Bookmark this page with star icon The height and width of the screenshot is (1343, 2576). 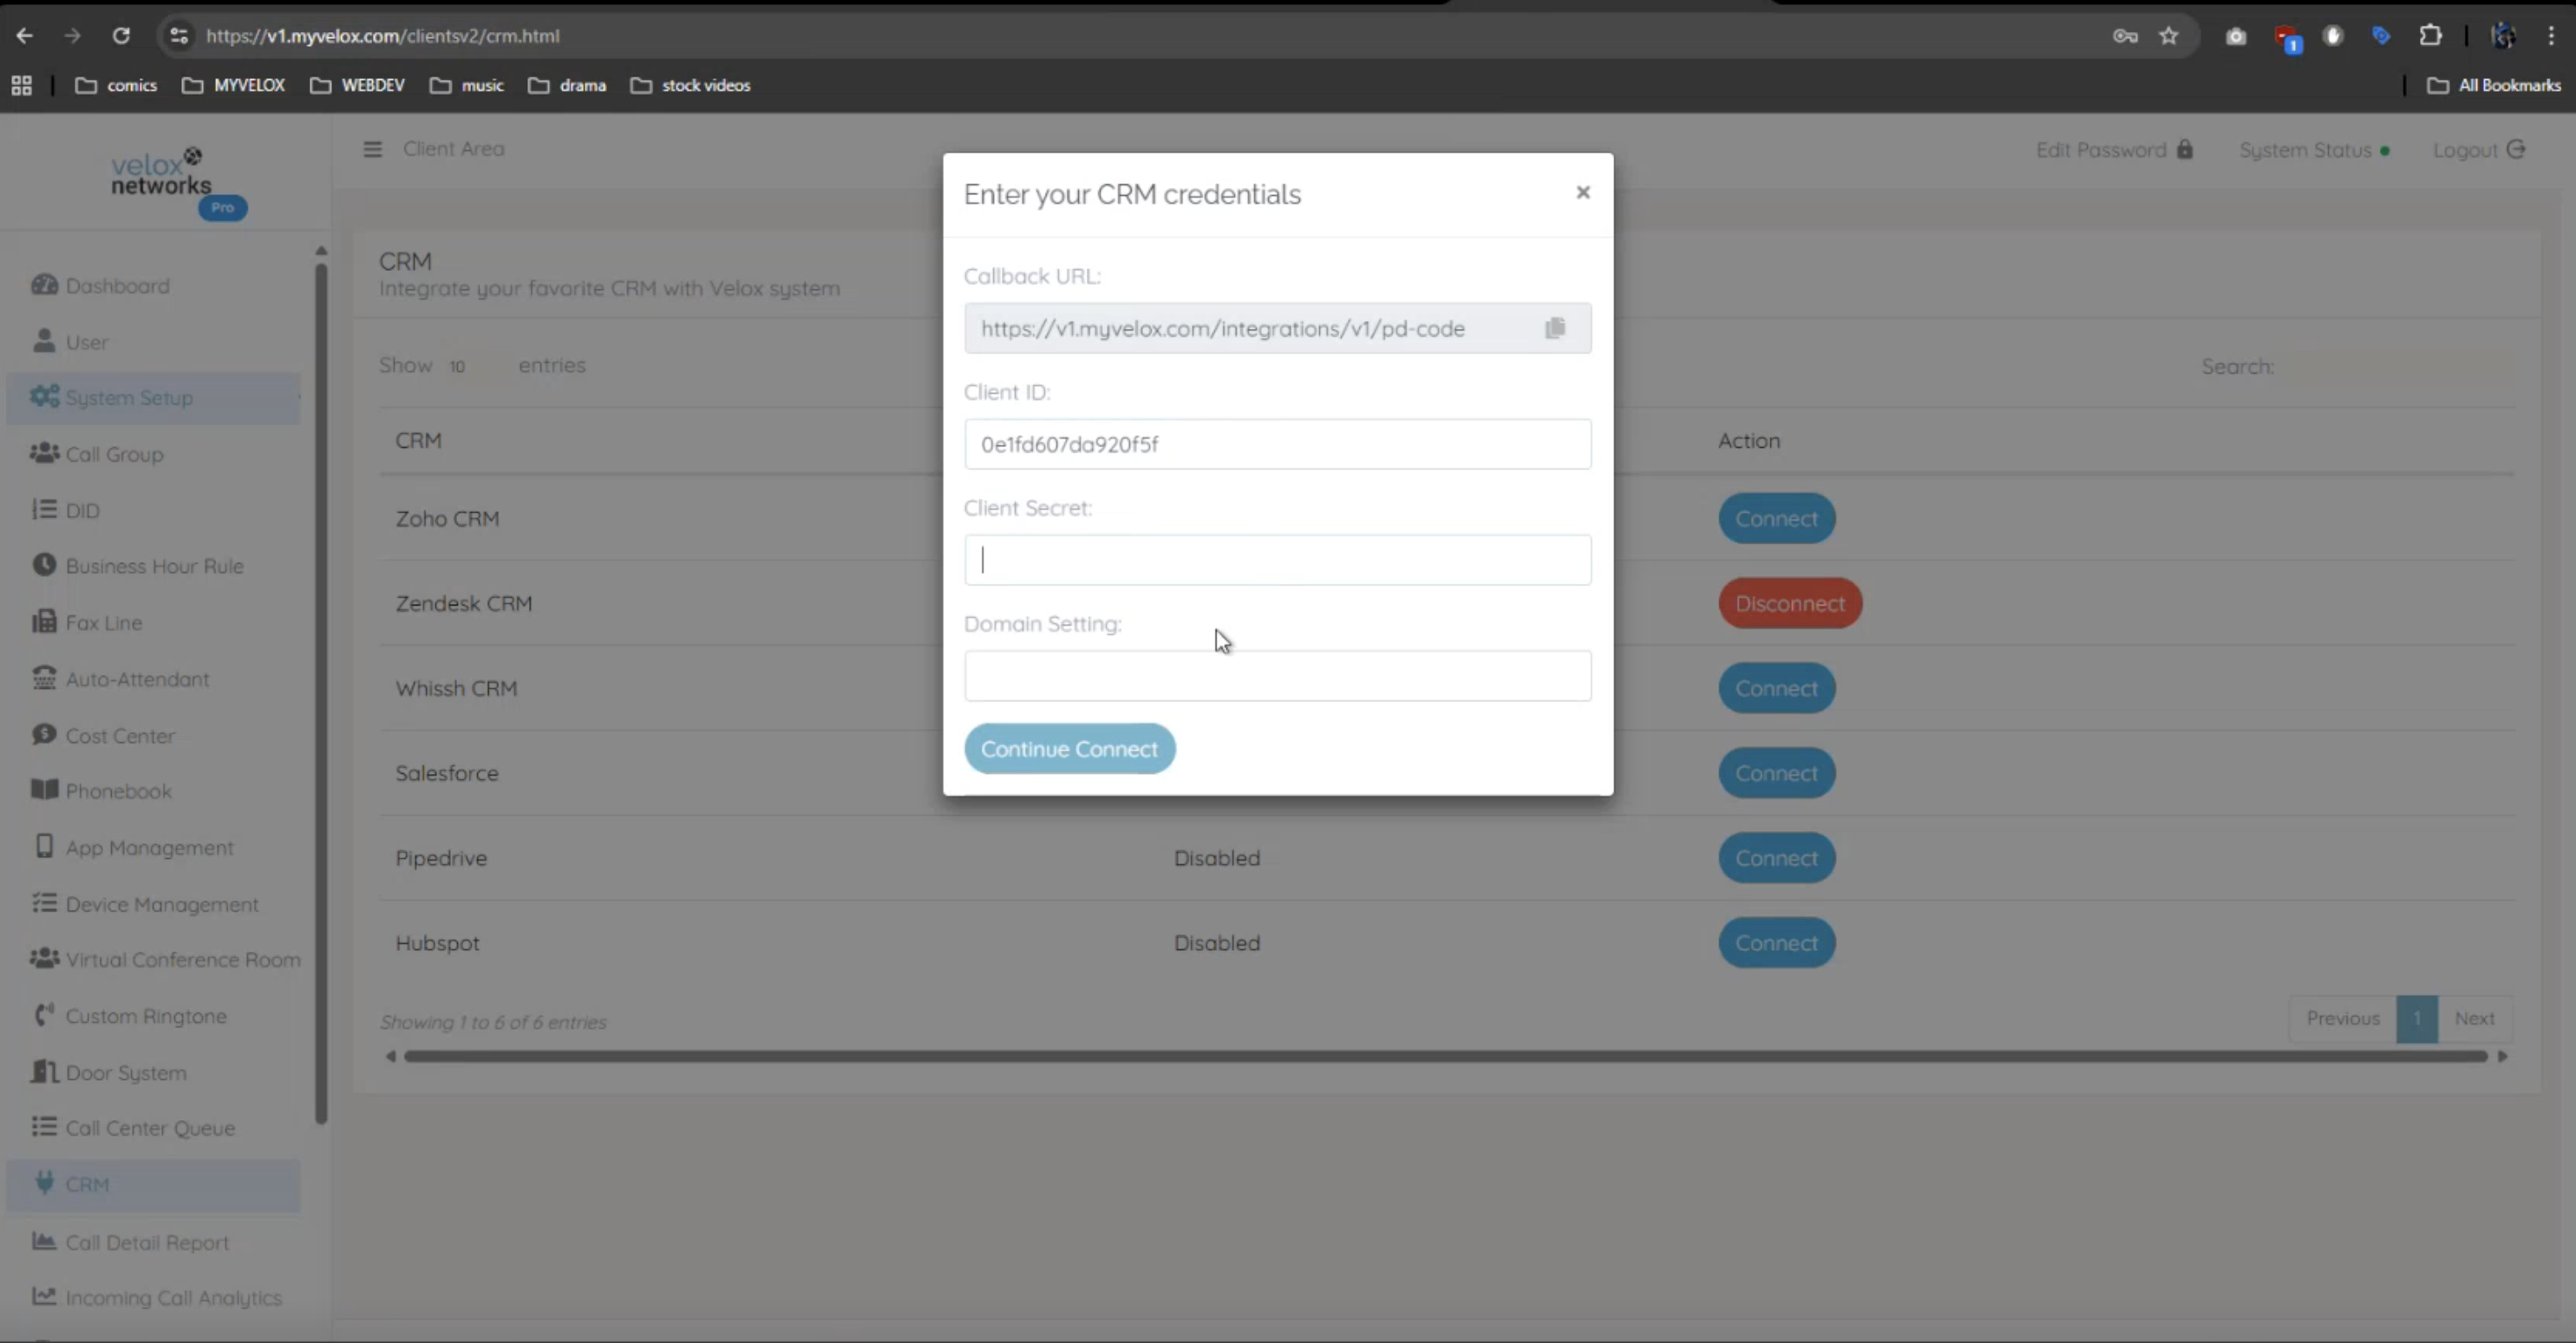coord(2168,36)
